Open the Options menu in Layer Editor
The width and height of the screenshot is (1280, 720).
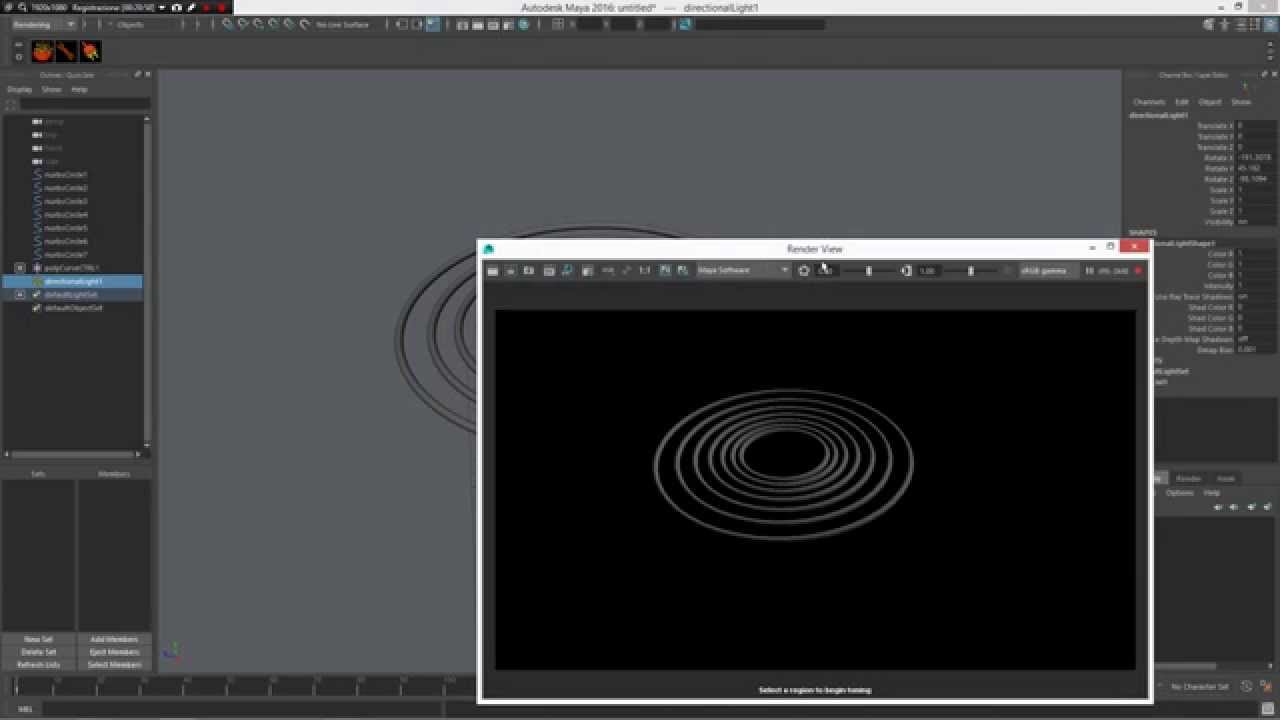1179,493
